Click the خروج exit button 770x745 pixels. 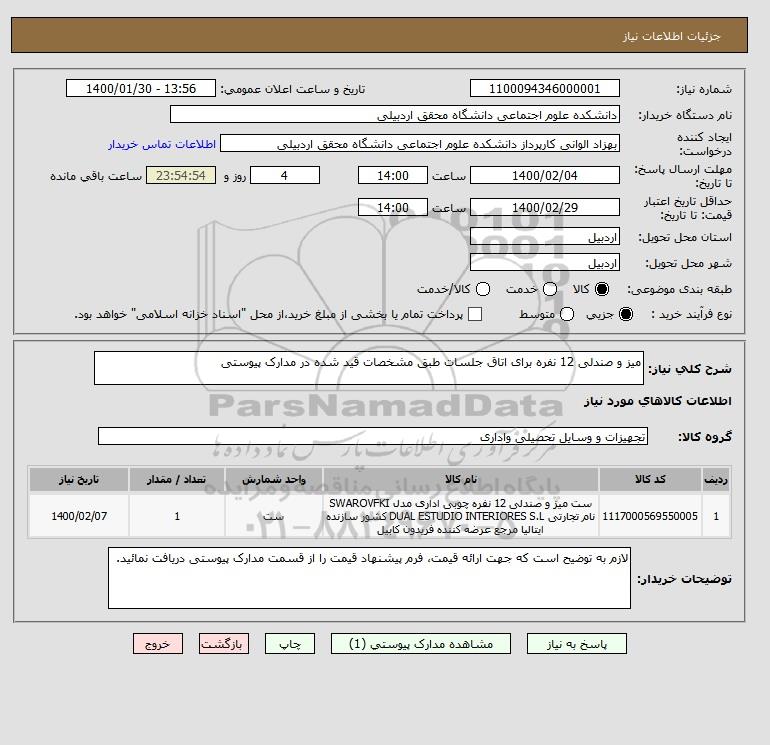pyautogui.click(x=158, y=644)
